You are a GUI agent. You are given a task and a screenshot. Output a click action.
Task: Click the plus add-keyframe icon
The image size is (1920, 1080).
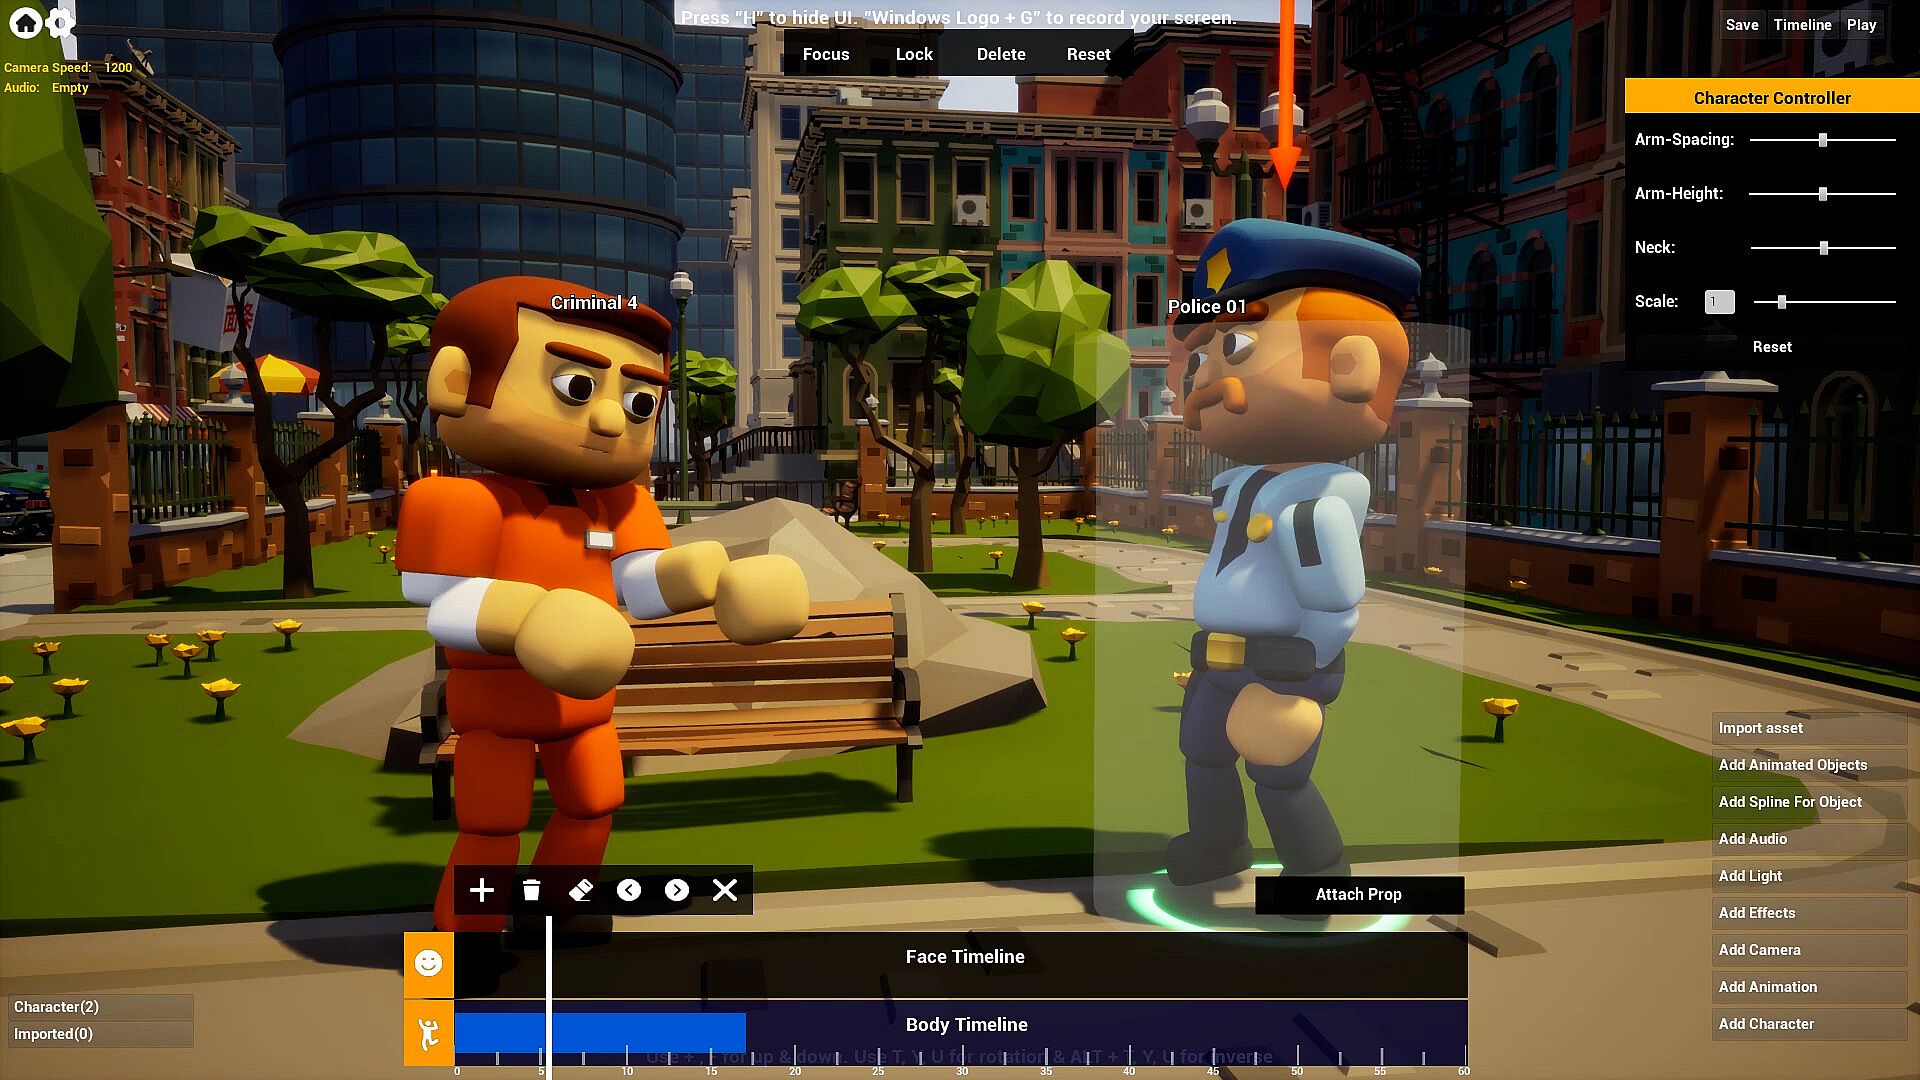point(481,890)
